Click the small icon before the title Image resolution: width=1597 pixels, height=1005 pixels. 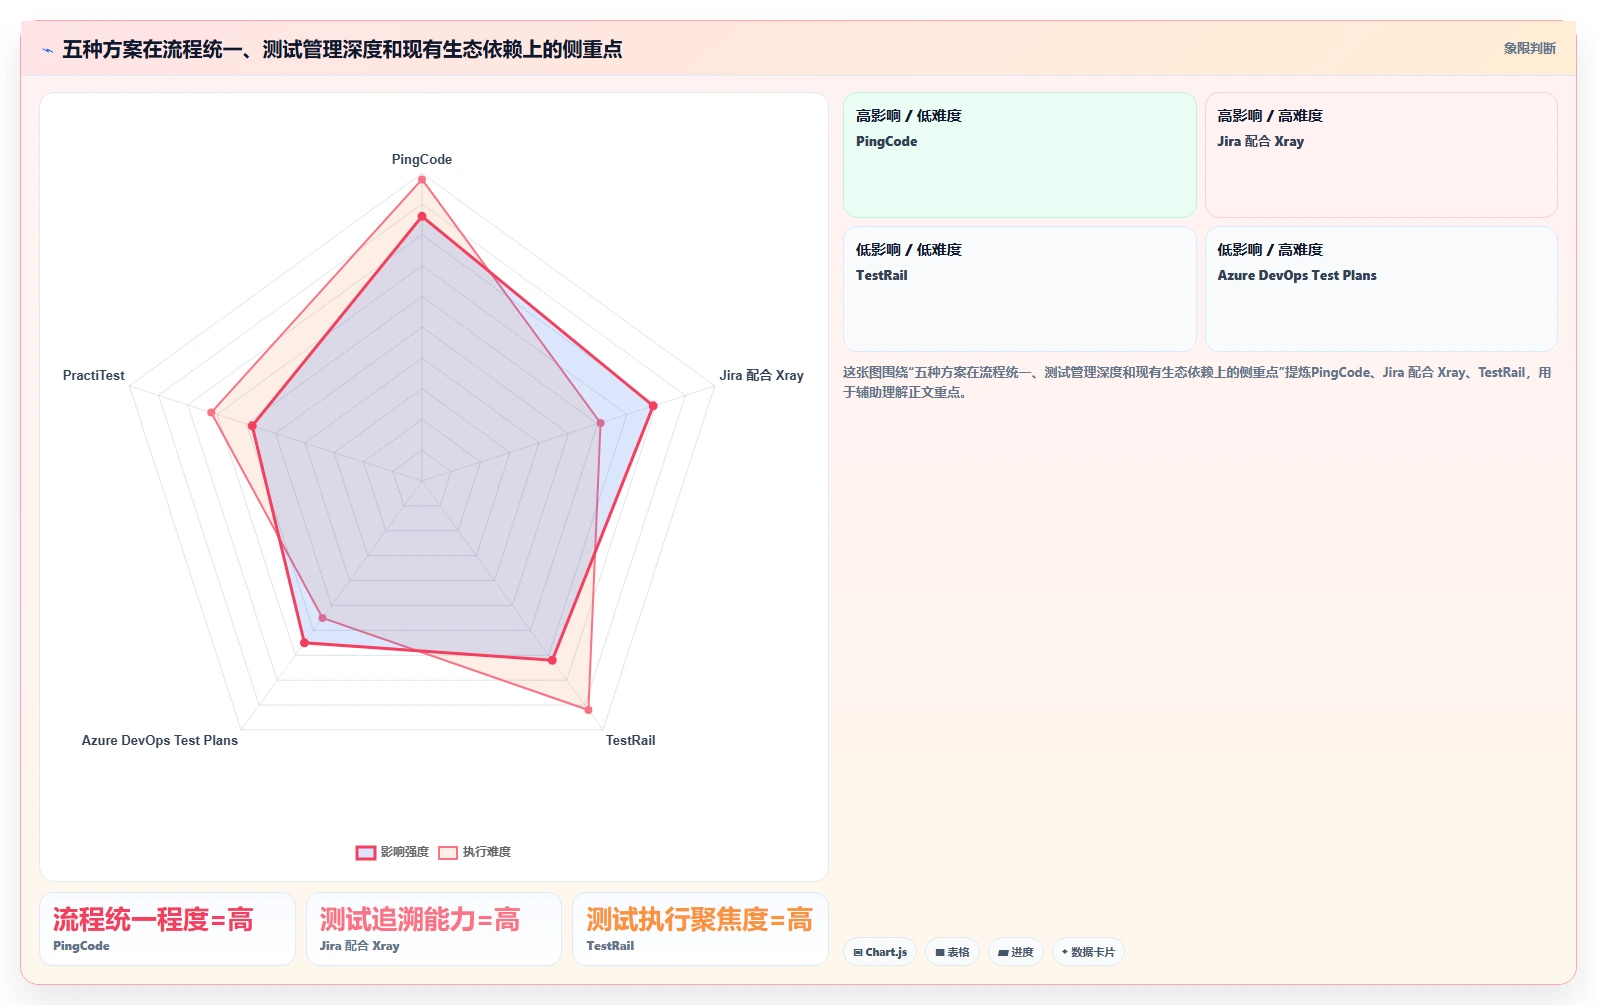tap(47, 50)
